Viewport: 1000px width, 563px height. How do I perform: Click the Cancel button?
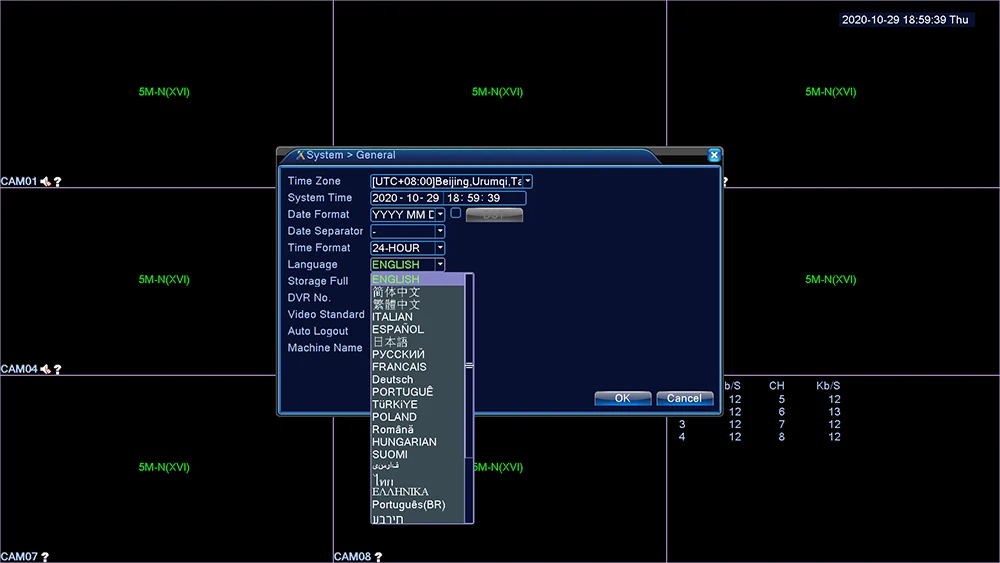coord(684,398)
